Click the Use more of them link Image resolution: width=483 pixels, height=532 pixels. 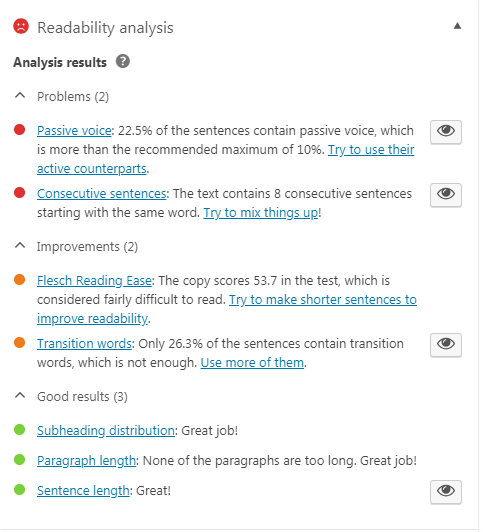click(x=252, y=363)
